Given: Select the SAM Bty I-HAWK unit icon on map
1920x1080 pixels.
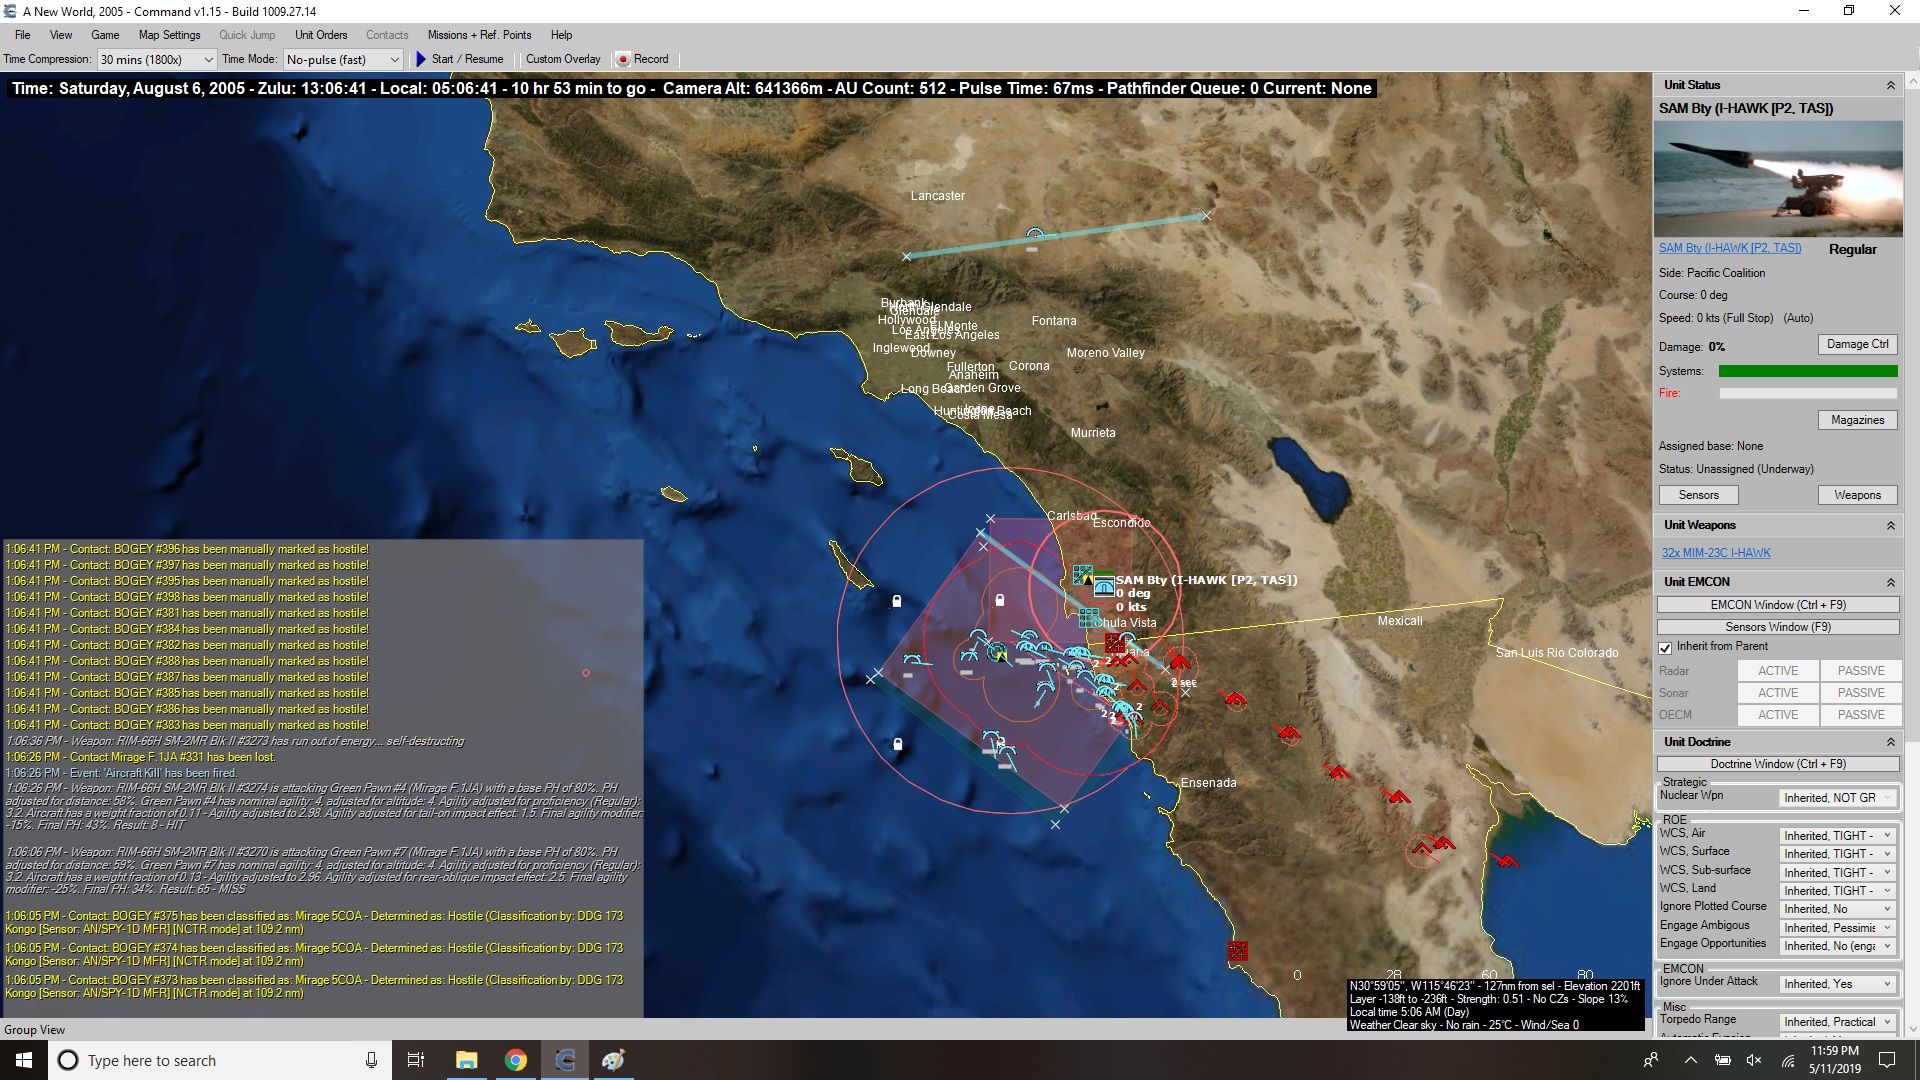Looking at the screenshot, I should click(x=1103, y=587).
